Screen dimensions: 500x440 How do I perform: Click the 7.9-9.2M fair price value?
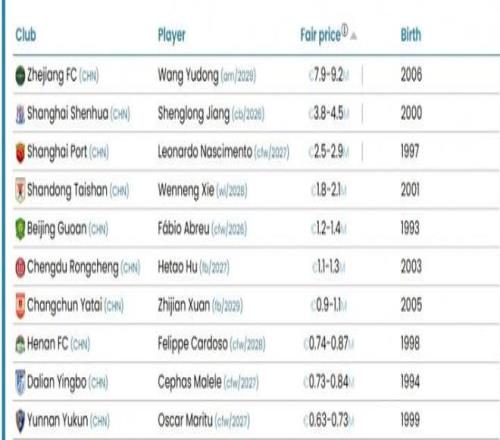coord(329,76)
